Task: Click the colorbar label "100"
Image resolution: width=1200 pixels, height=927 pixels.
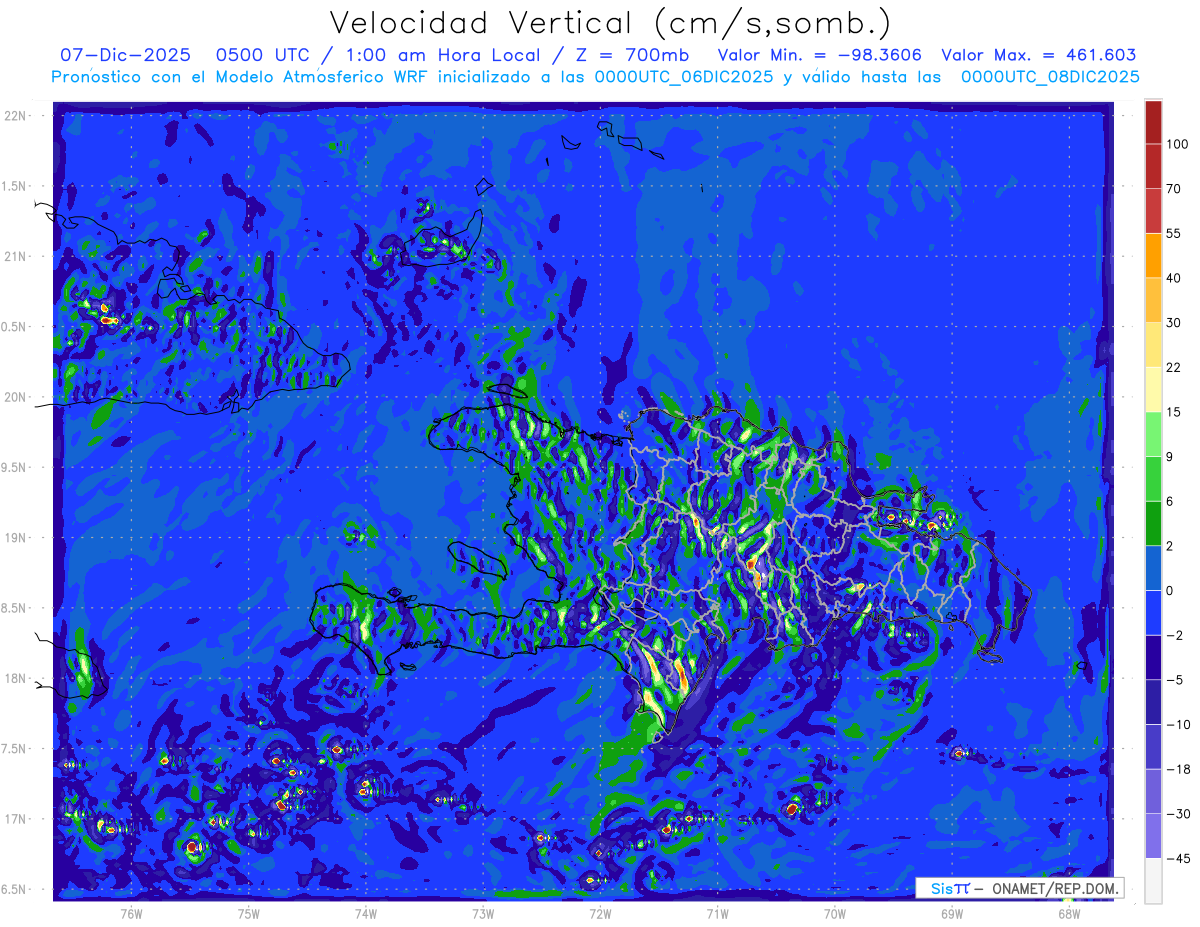Action: tap(1177, 145)
